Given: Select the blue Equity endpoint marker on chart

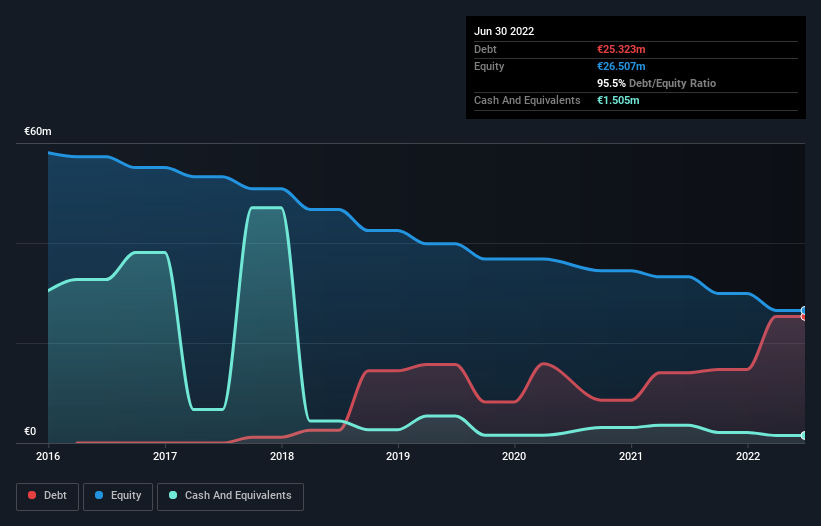Looking at the screenshot, I should click(804, 310).
